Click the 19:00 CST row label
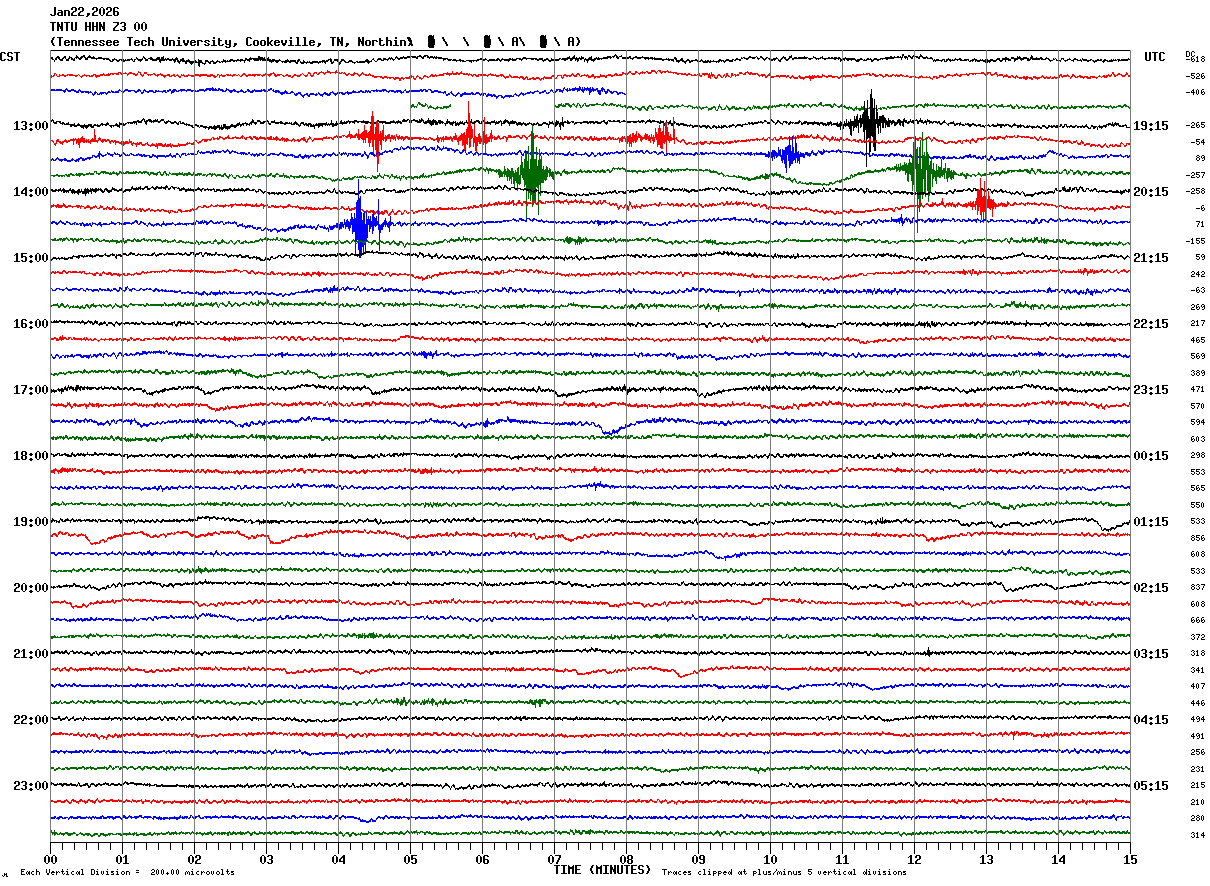The width and height of the screenshot is (1210, 886). point(31,522)
